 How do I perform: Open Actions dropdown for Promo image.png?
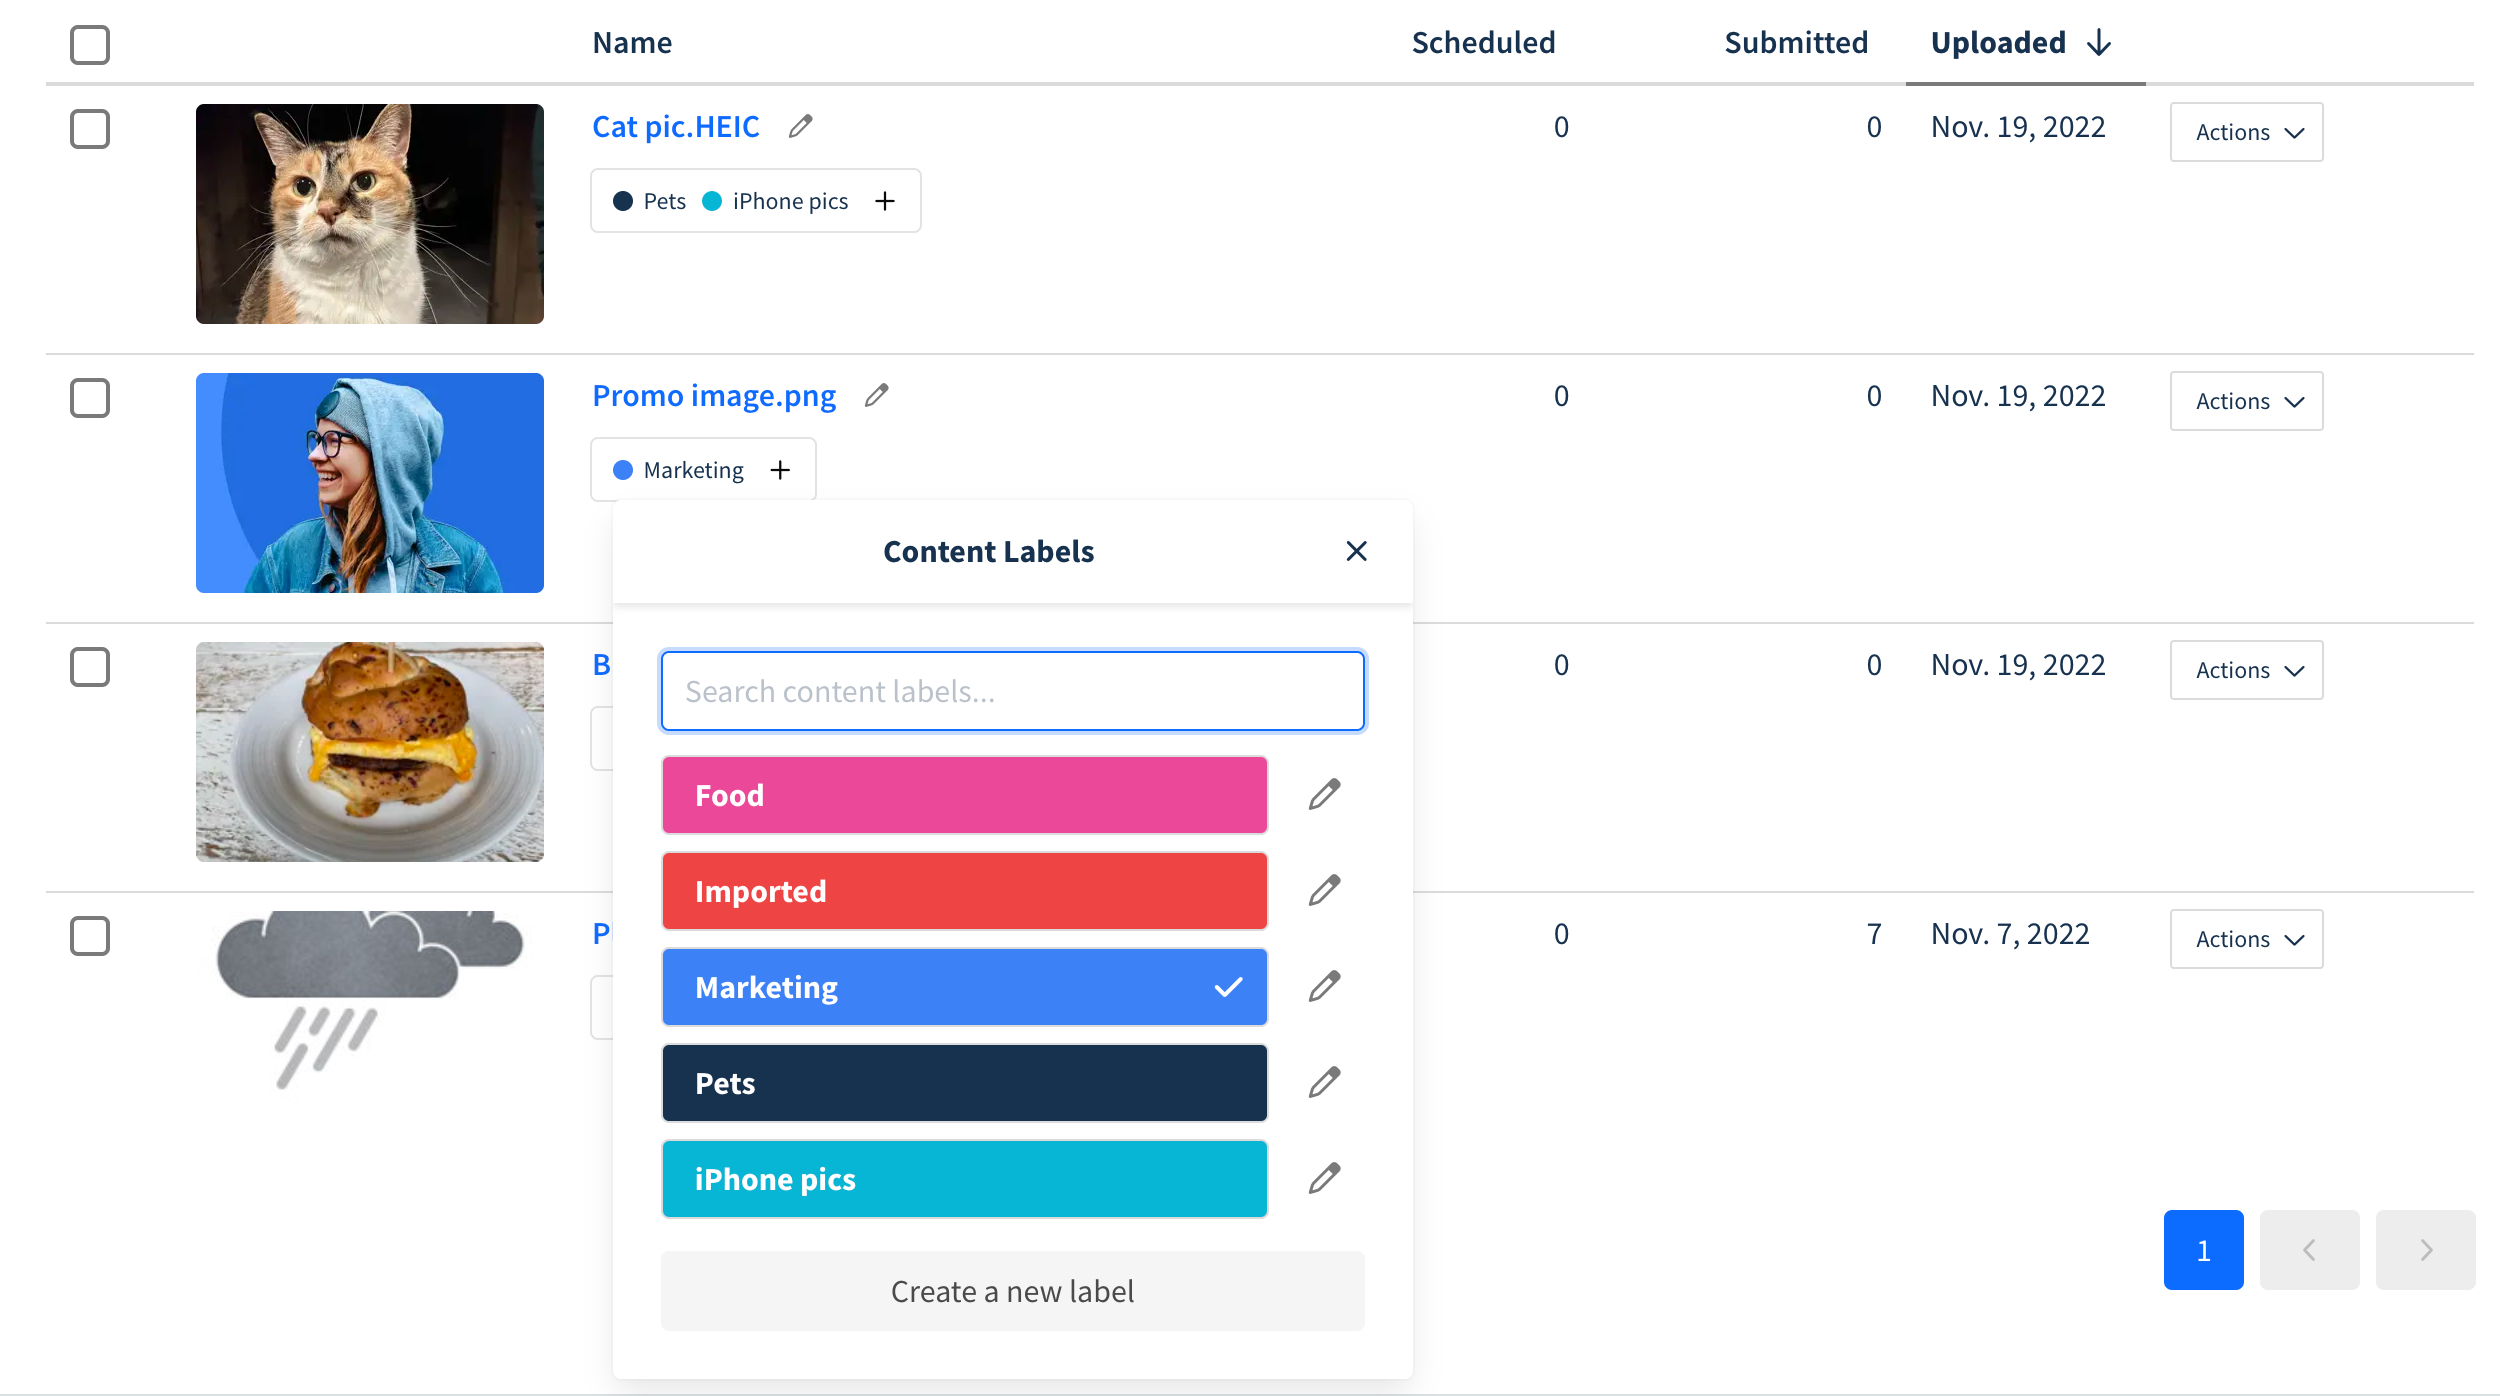[x=2246, y=401]
